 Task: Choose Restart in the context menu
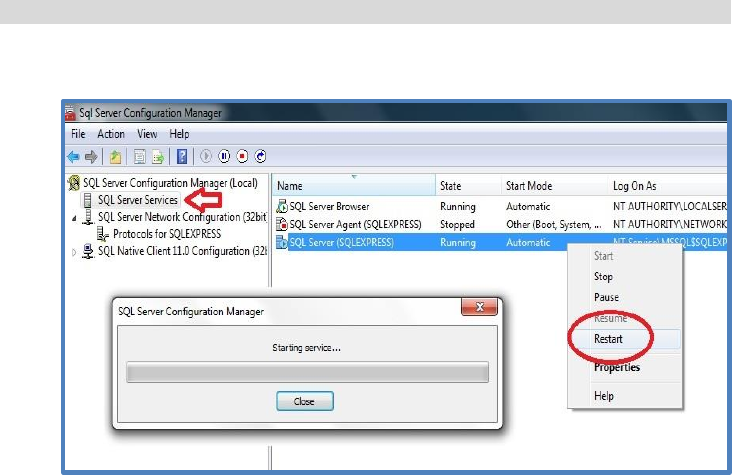[625, 339]
